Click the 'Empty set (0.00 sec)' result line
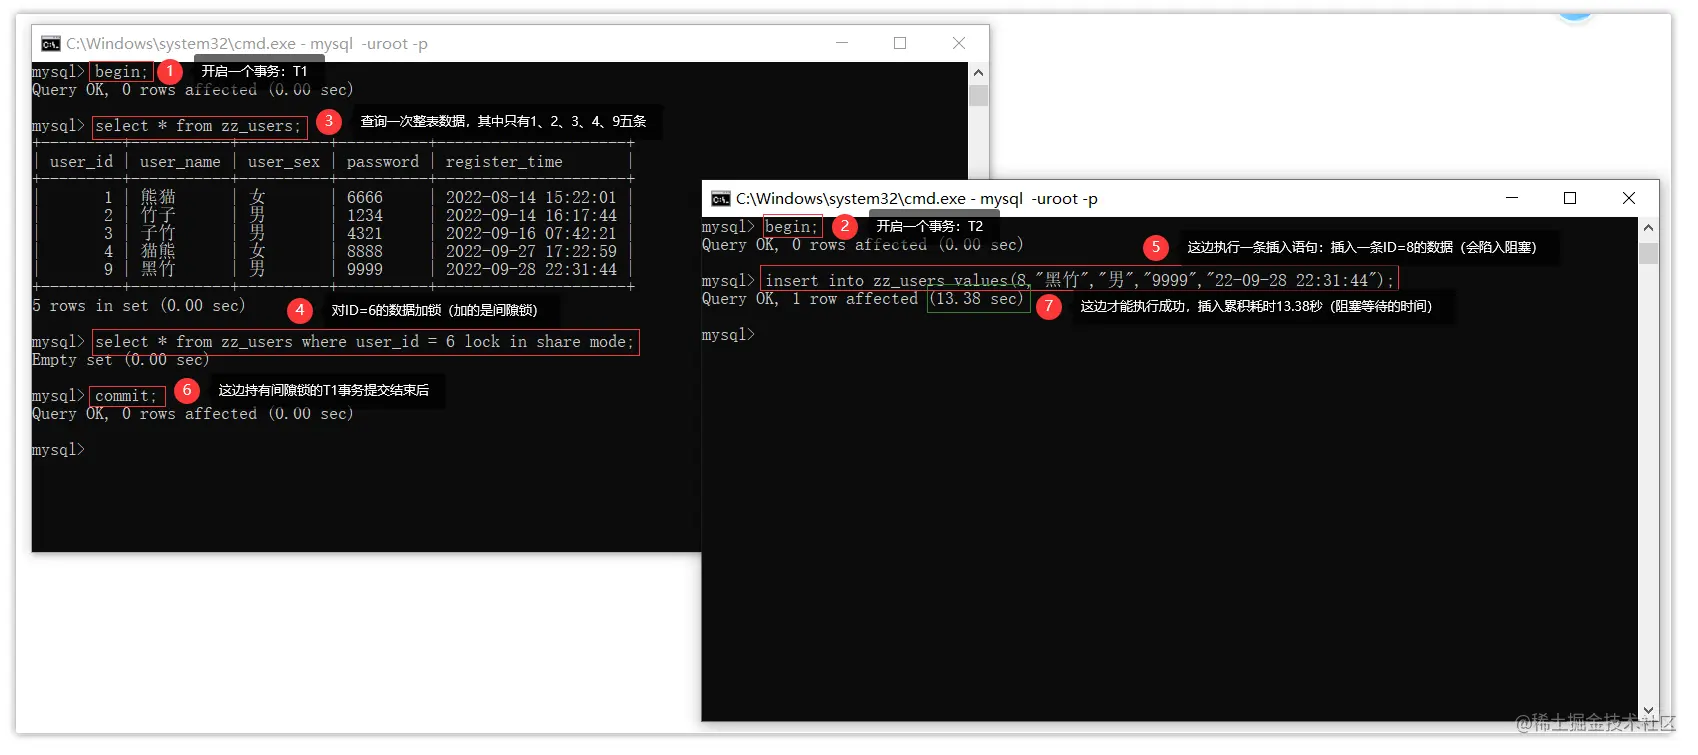This screenshot has height=755, width=1698. point(121,360)
